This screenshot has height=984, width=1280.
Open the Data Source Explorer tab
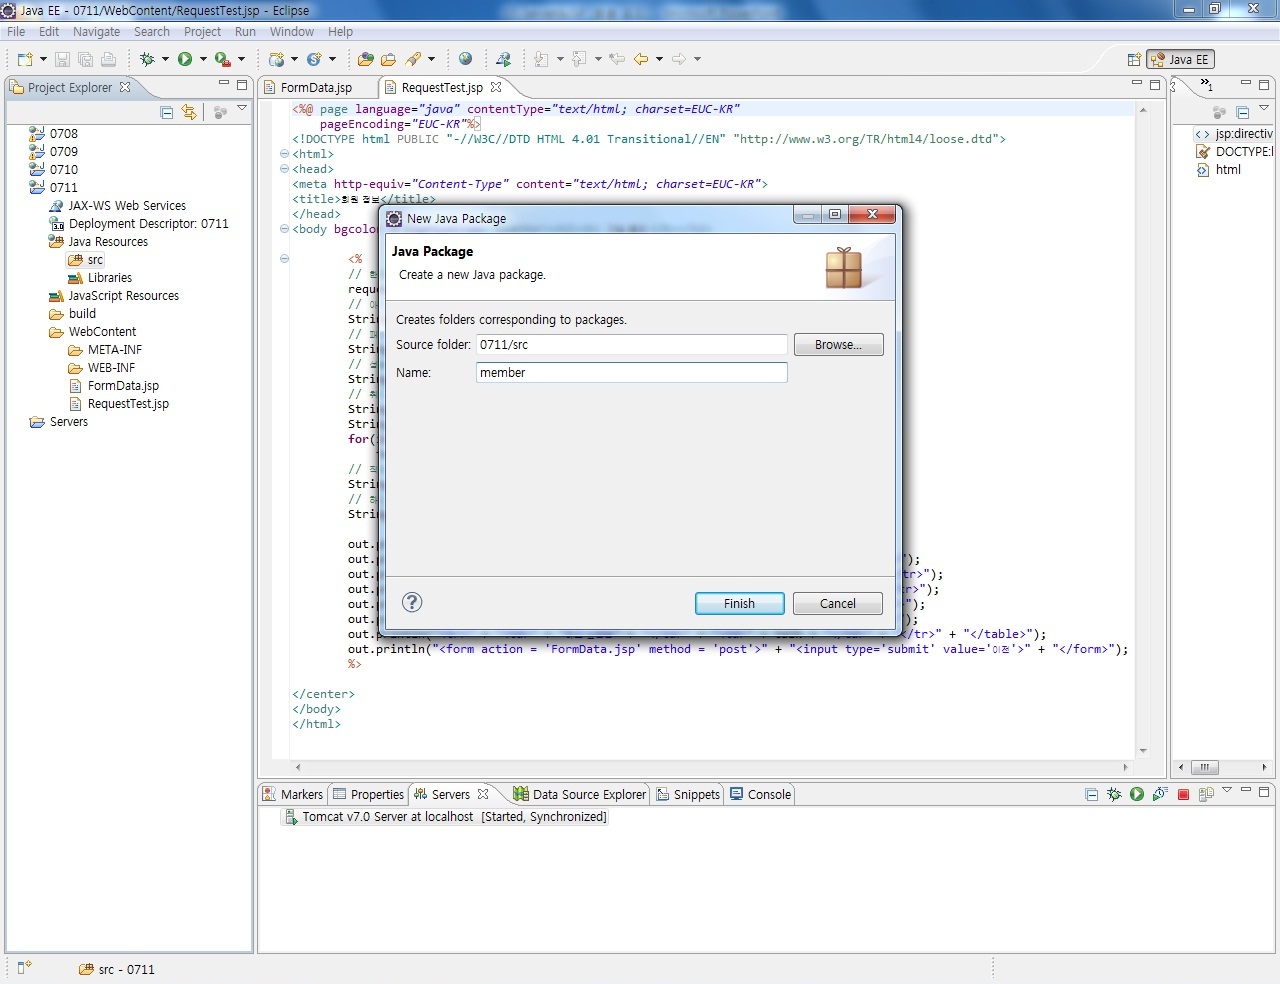tap(580, 794)
